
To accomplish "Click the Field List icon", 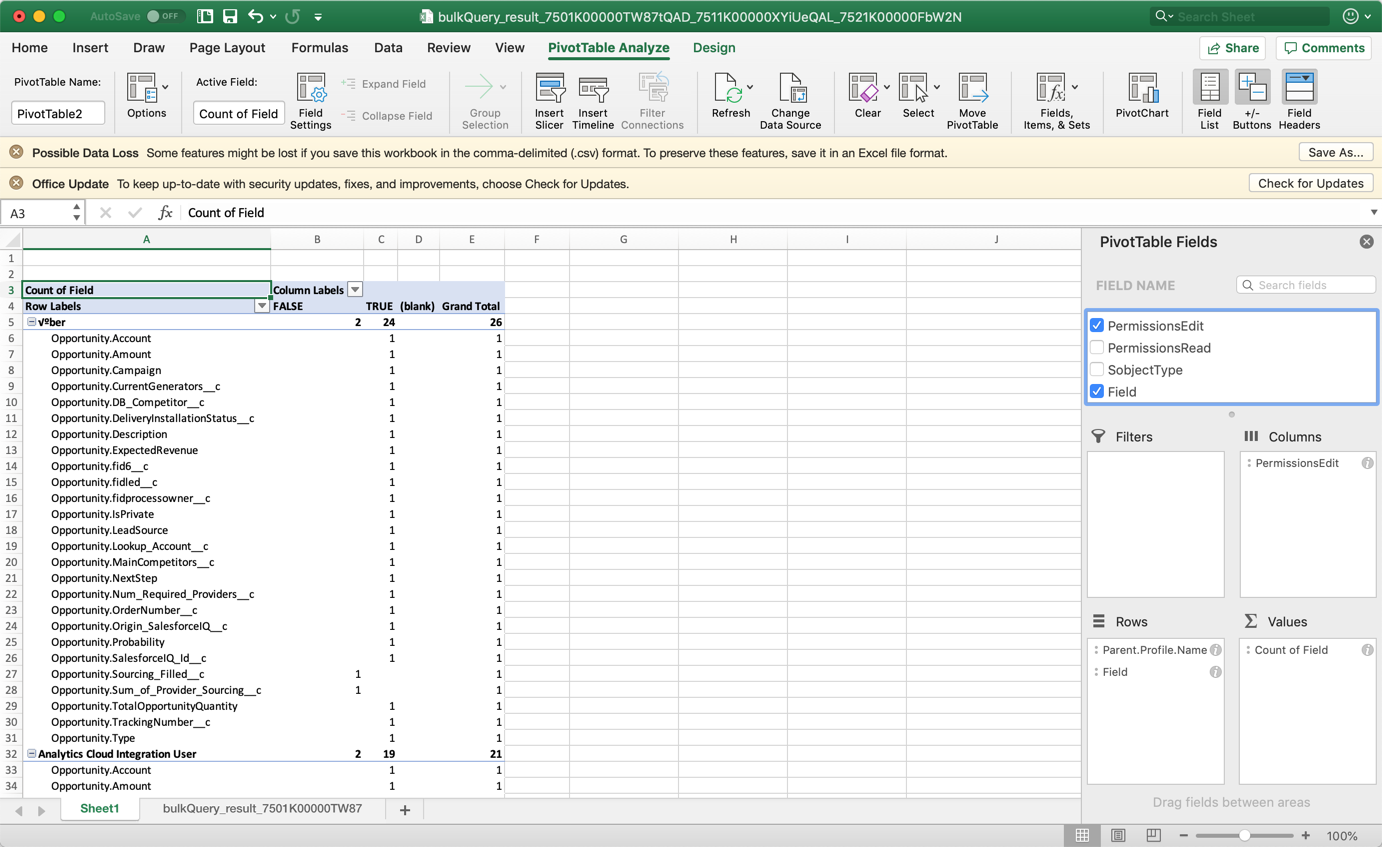I will [1210, 95].
